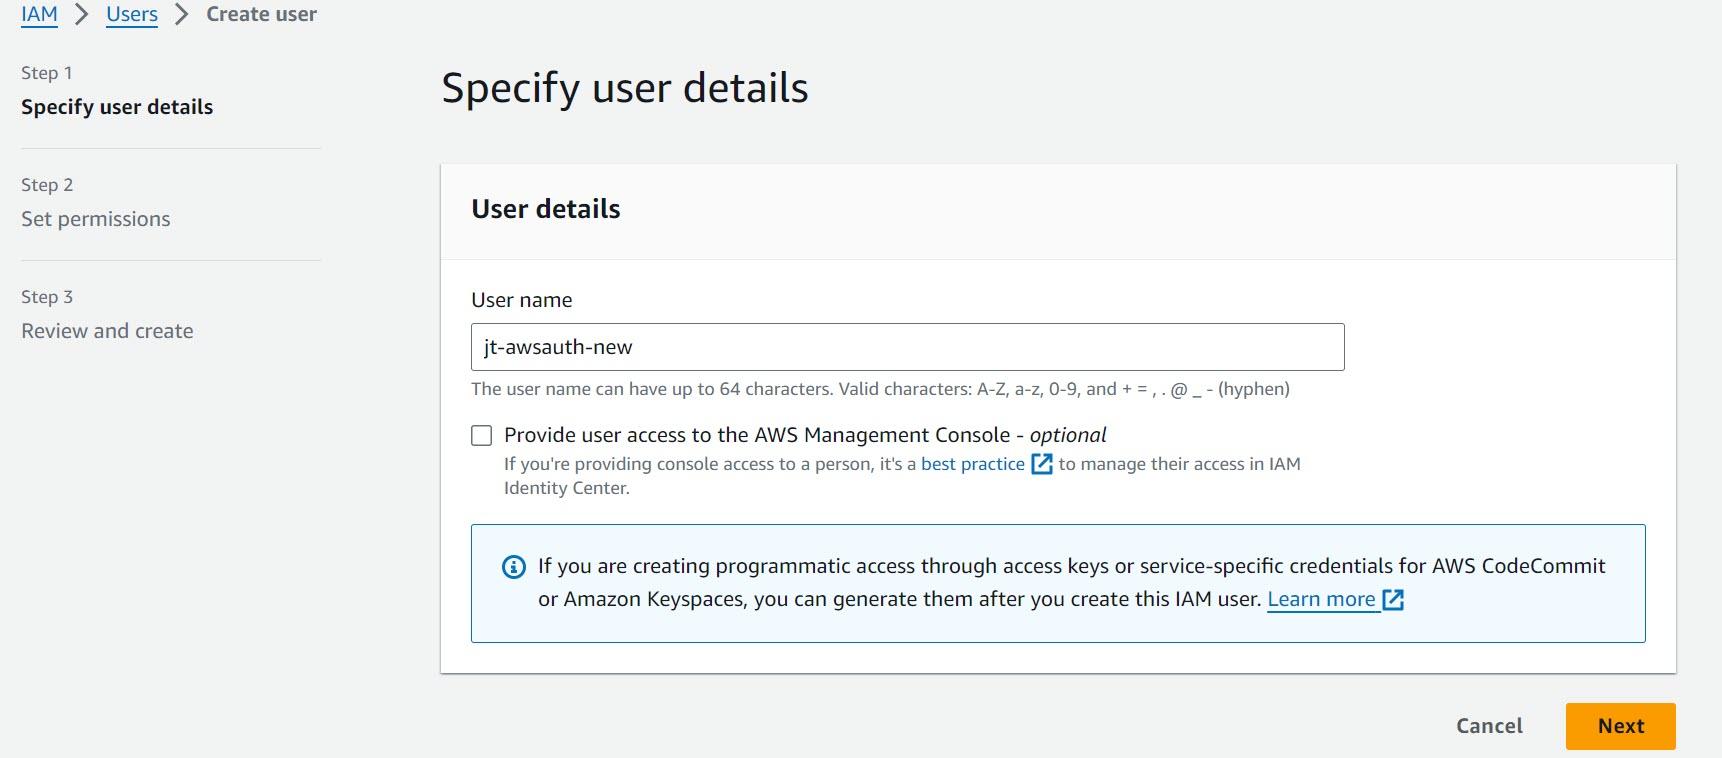The width and height of the screenshot is (1722, 758).
Task: Open the "Learn more" link
Action: pos(1322,600)
